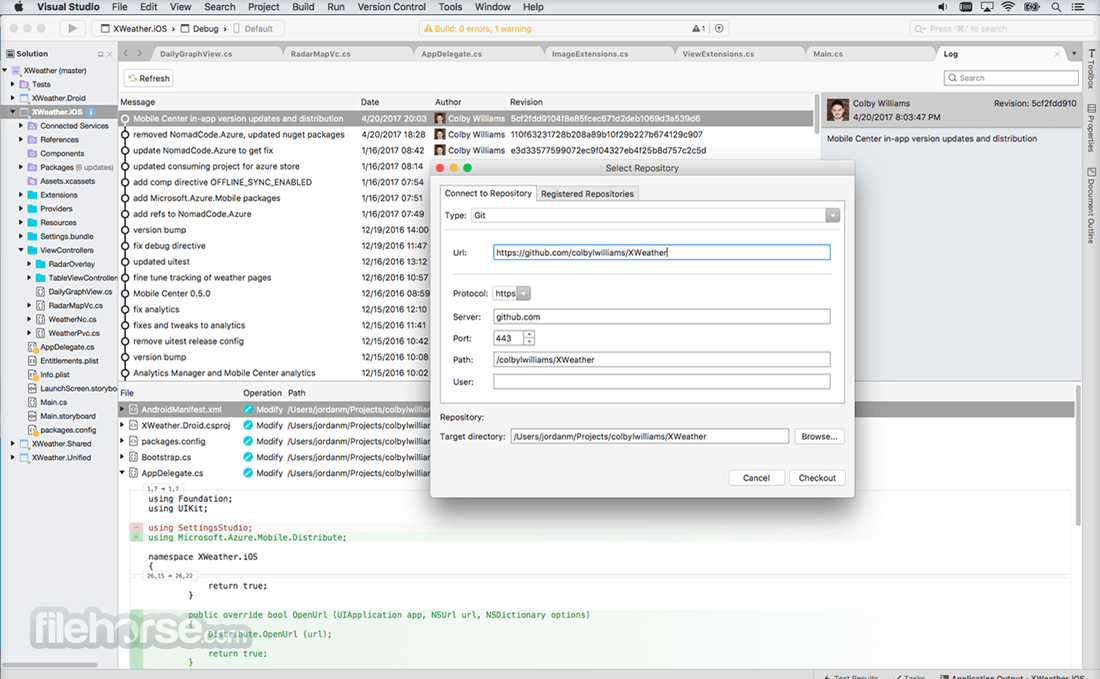Screen dimensions: 1100x679
Task: Navigate back with the left arrow
Action: tap(126, 53)
